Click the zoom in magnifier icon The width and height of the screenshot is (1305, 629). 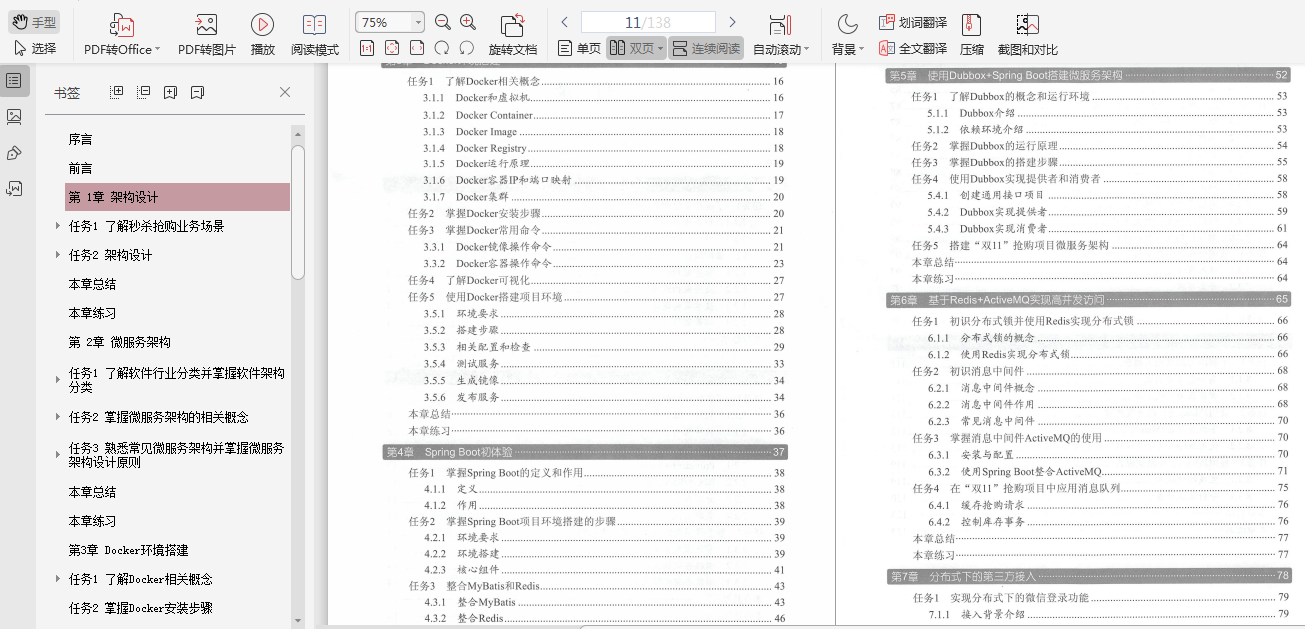point(468,22)
